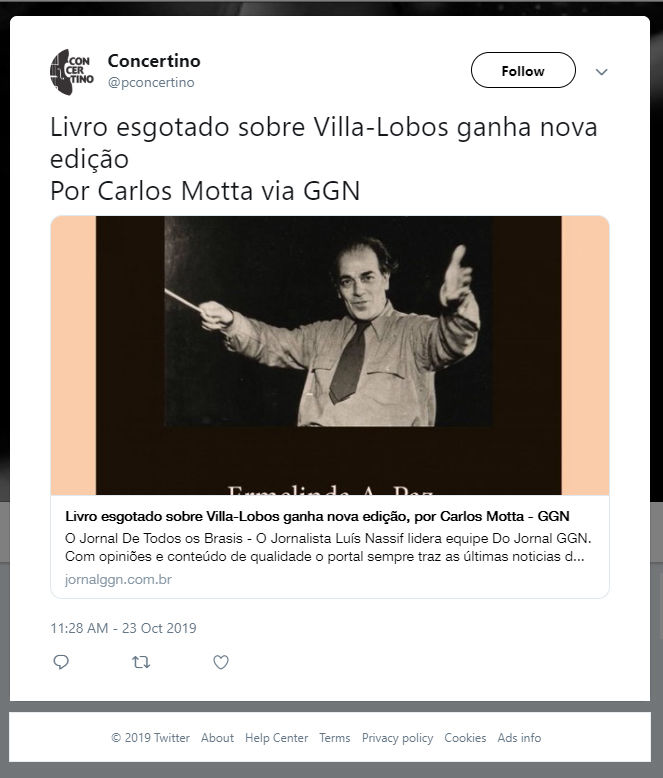Click the tweet text about Villa-Lobos
Screen dimensions: 663x778
[324, 159]
